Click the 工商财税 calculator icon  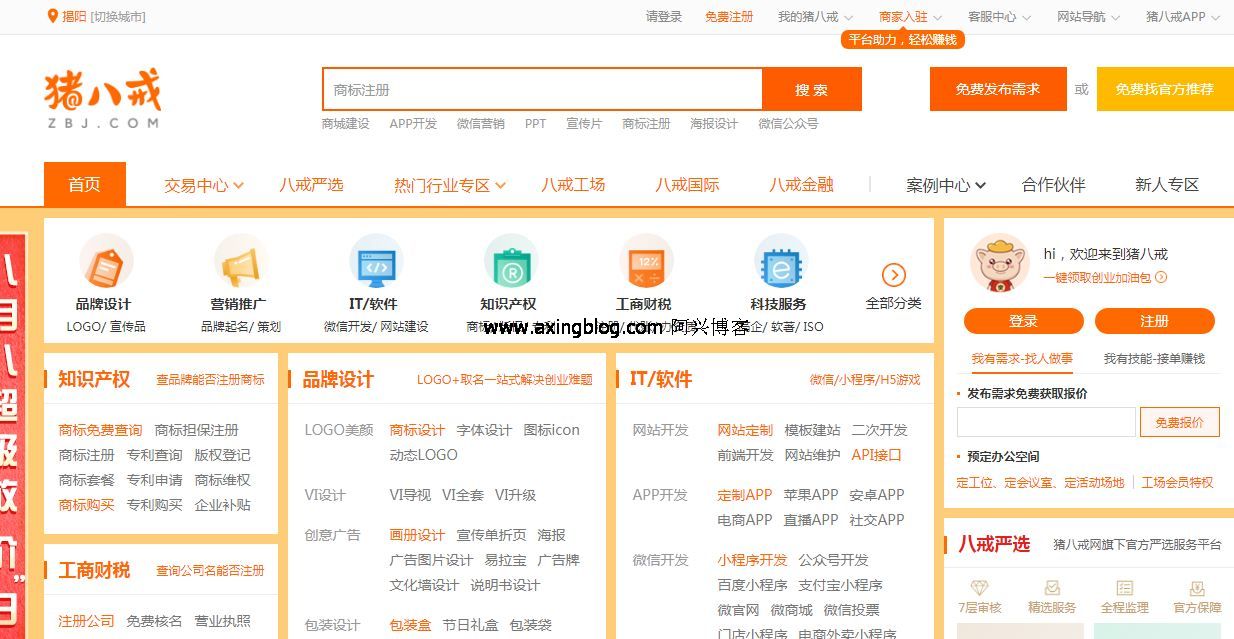tap(645, 262)
